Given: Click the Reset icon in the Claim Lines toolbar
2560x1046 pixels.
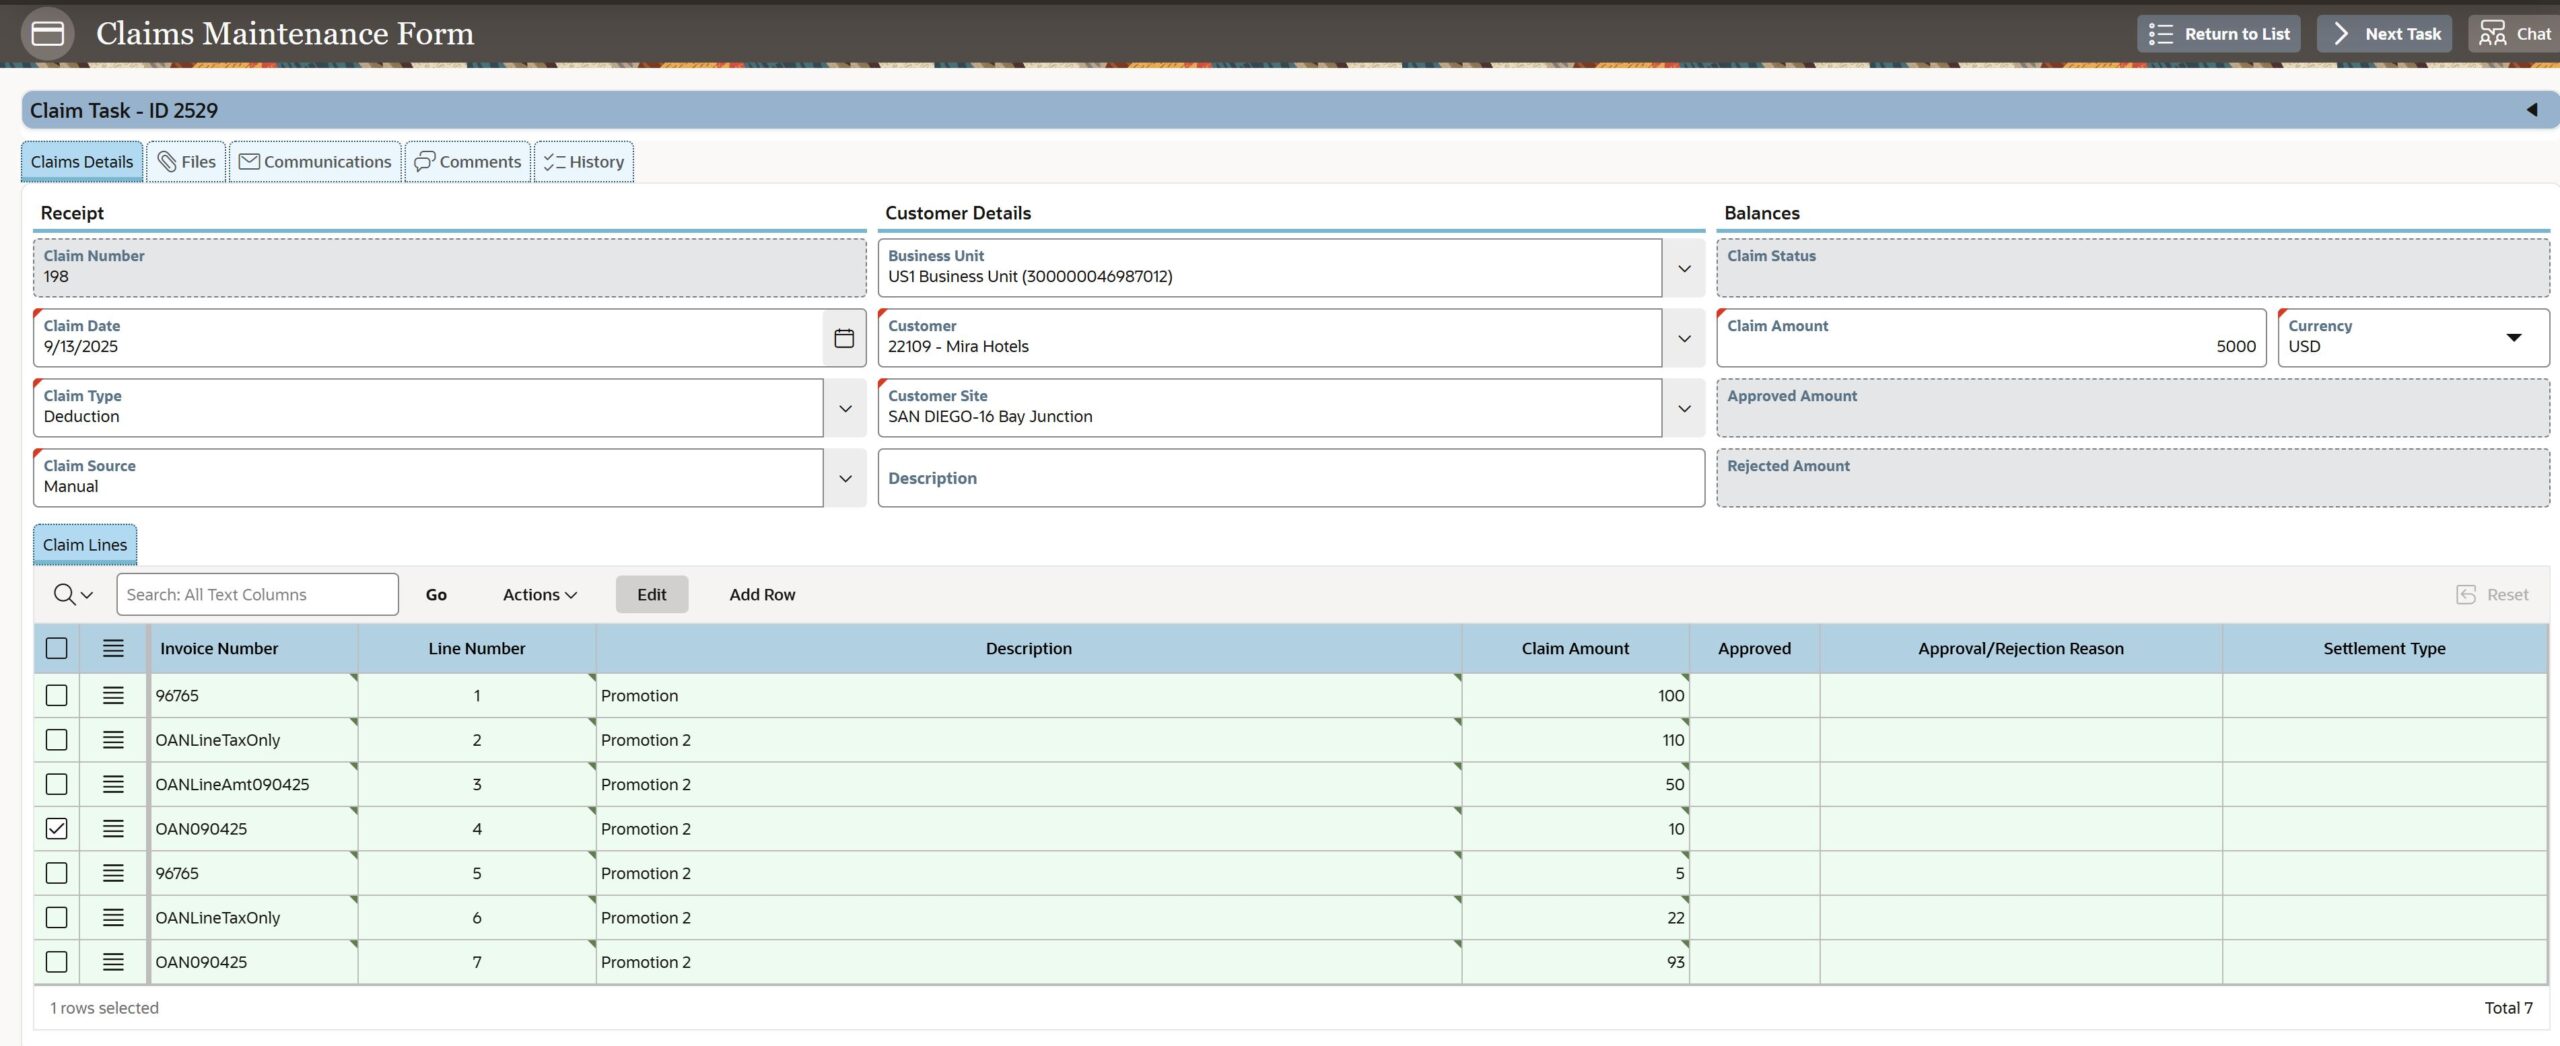Looking at the screenshot, I should point(2466,595).
